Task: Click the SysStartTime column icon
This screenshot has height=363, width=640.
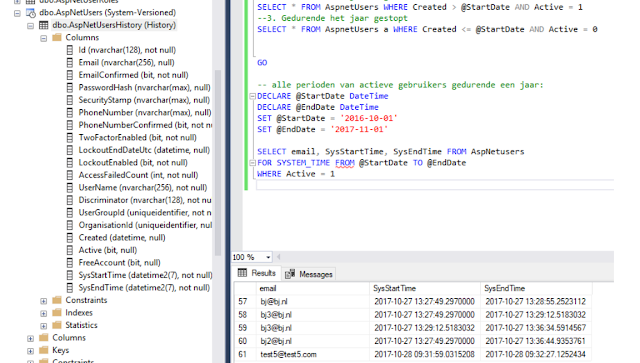Action: [x=70, y=276]
